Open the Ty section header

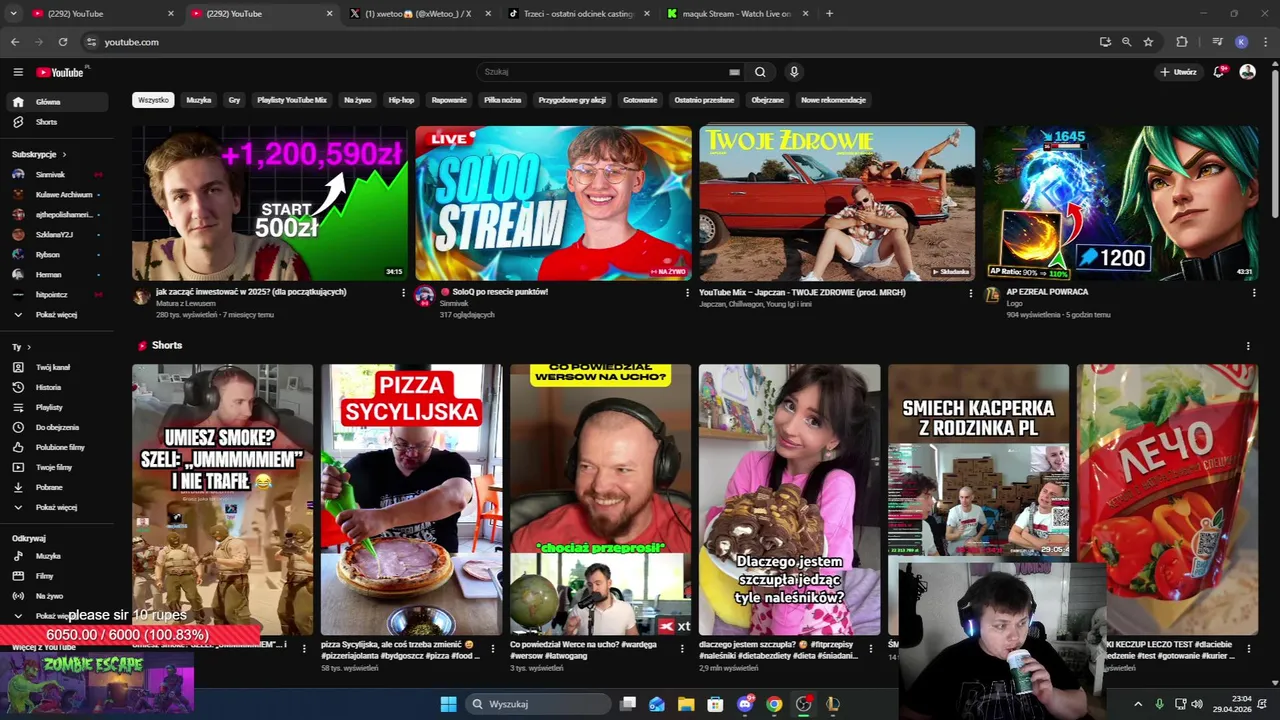[x=21, y=347]
